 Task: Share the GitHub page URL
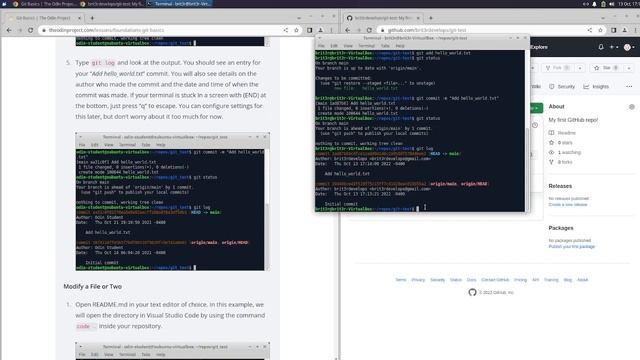(590, 30)
